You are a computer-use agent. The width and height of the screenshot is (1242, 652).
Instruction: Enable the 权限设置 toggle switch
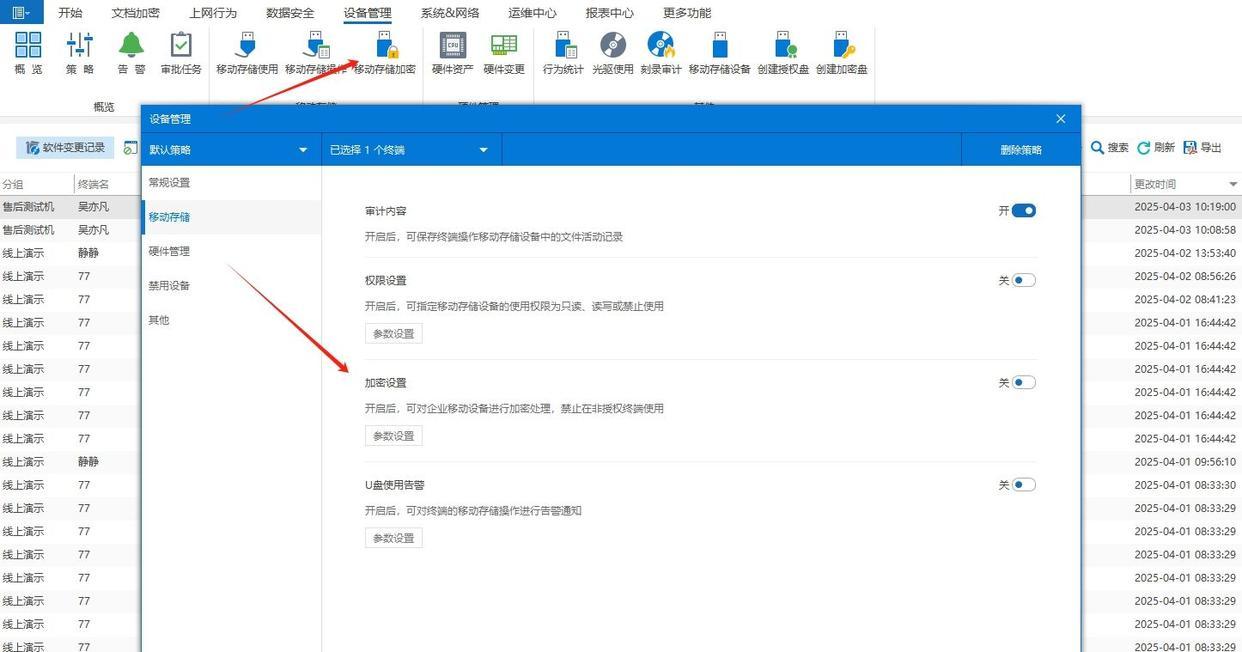[x=1023, y=281]
